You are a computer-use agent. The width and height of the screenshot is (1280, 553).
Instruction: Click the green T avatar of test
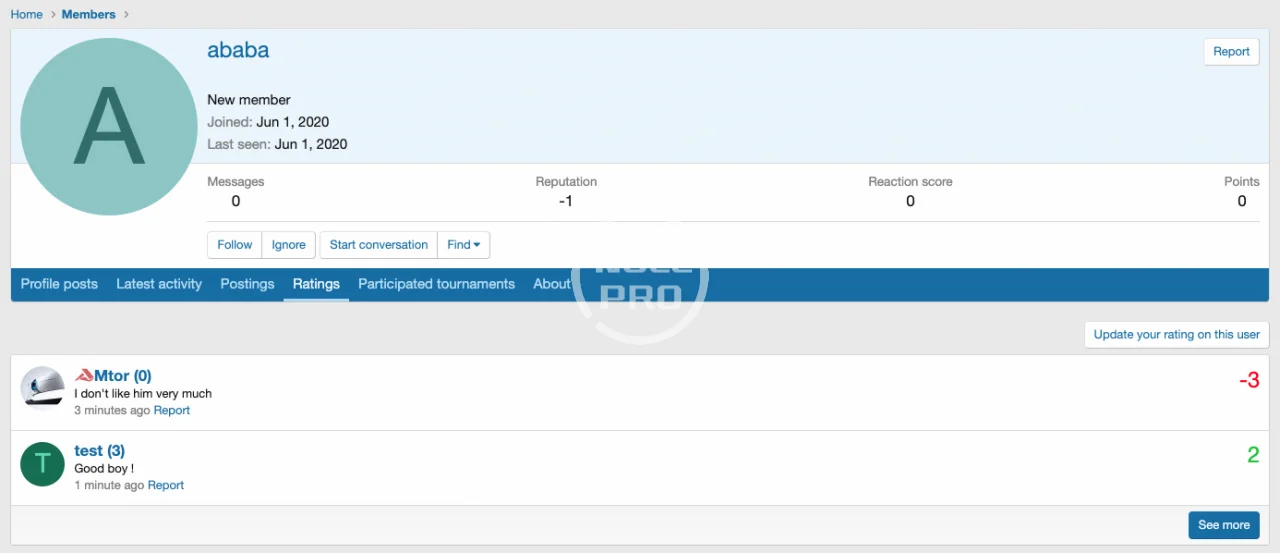coord(42,464)
